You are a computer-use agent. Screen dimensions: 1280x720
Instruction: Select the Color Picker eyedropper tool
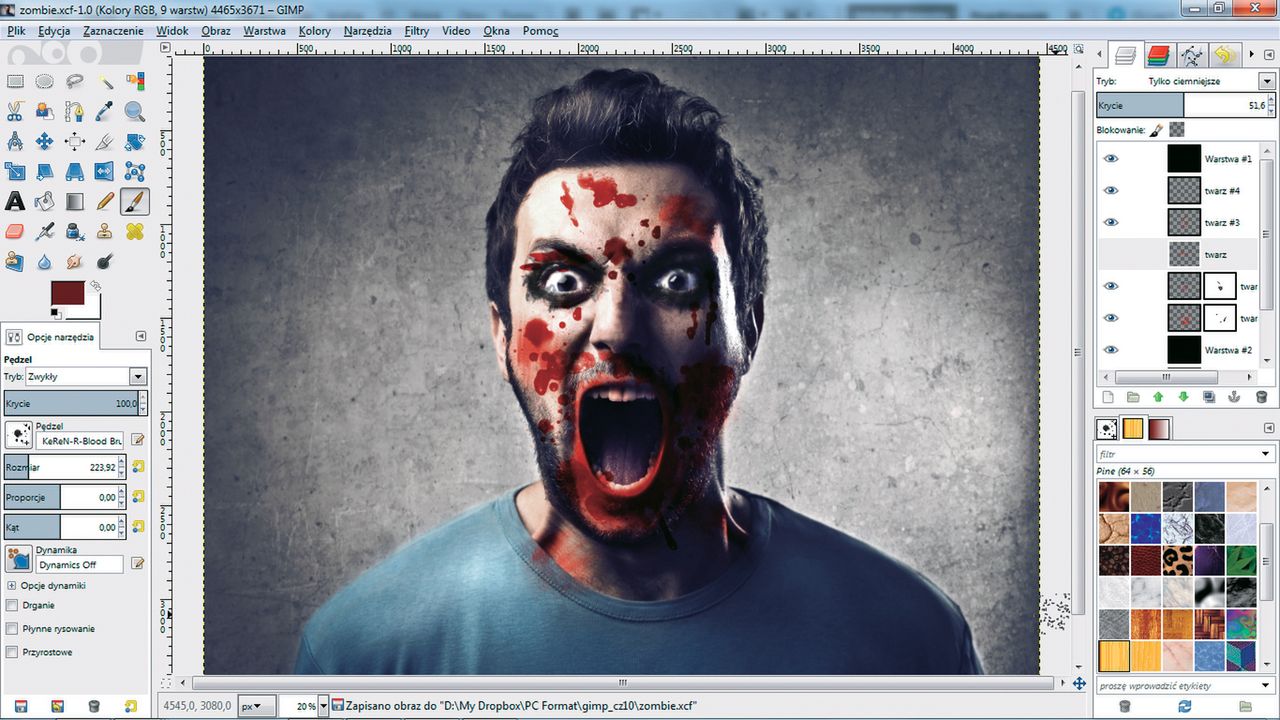tap(105, 112)
